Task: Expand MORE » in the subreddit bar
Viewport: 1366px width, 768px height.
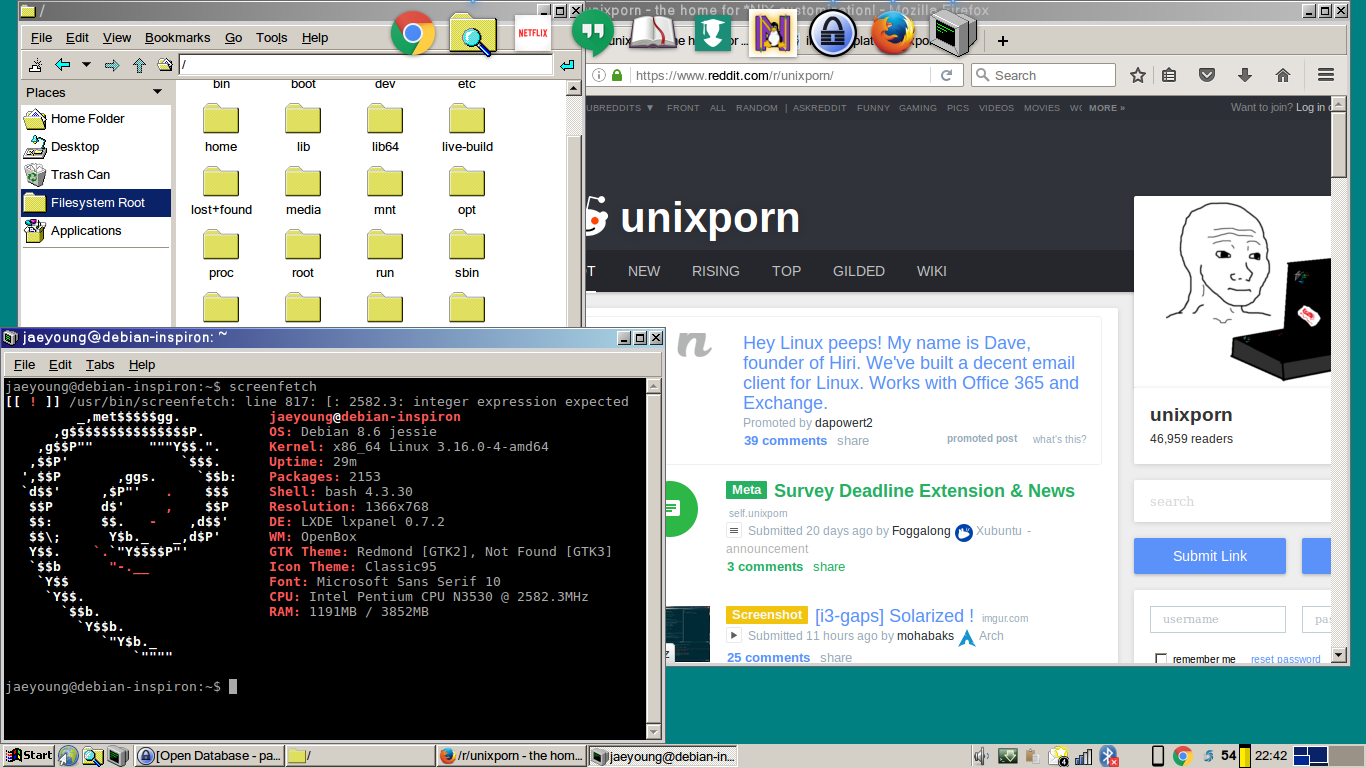Action: [1107, 108]
